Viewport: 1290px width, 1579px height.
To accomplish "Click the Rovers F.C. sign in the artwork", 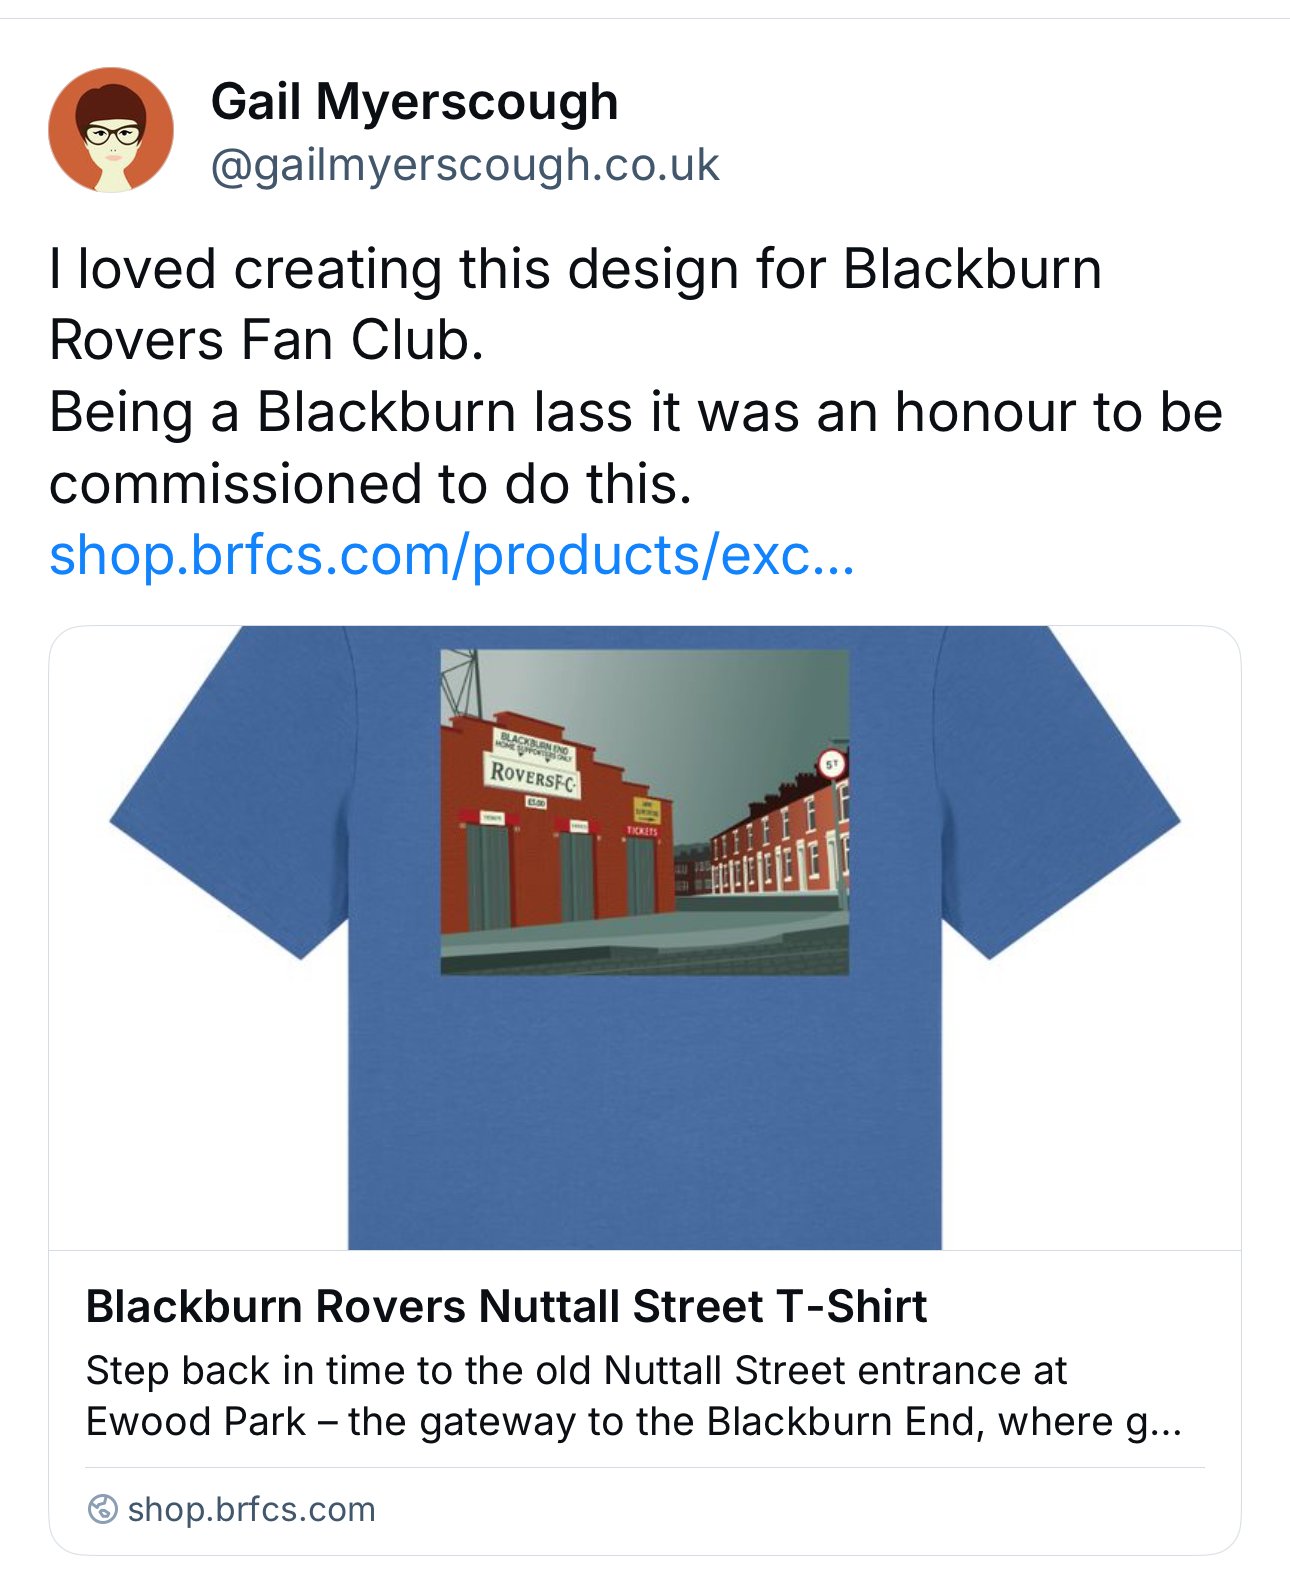I will pos(533,776).
